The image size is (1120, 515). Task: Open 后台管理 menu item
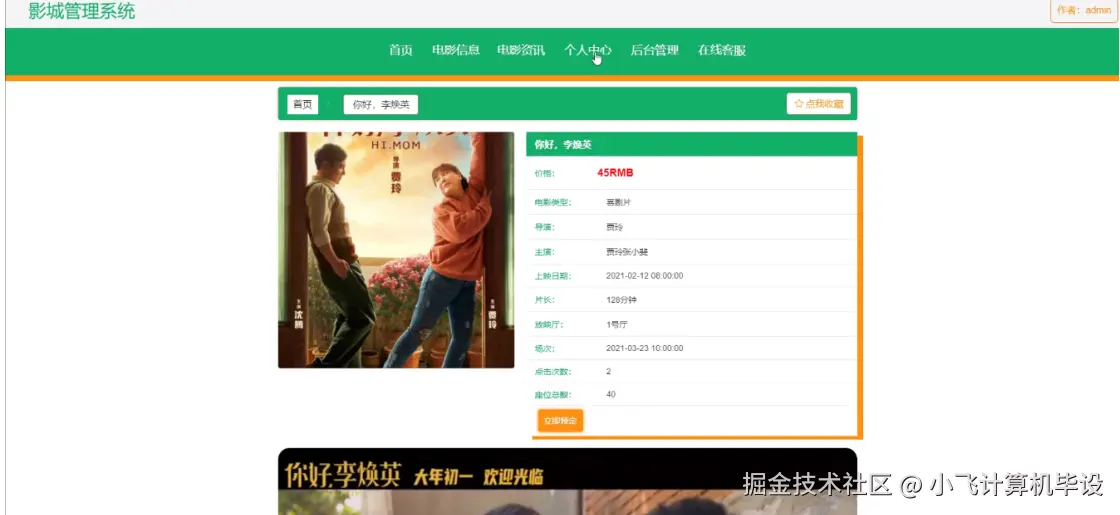pos(654,50)
